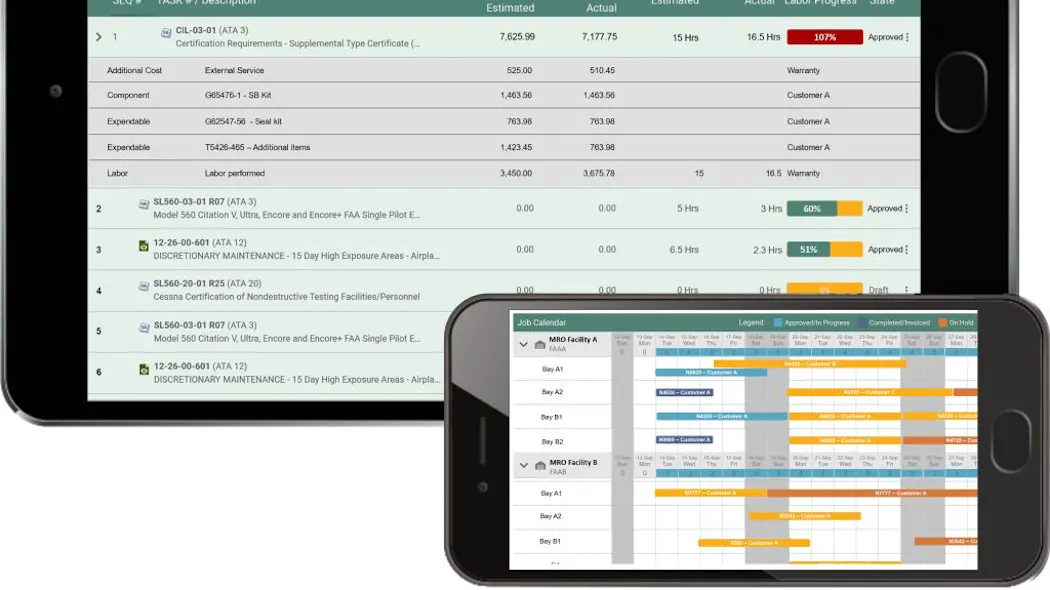
Task: Select the G65476-1 - SB Kit component
Action: pyautogui.click(x=238, y=95)
